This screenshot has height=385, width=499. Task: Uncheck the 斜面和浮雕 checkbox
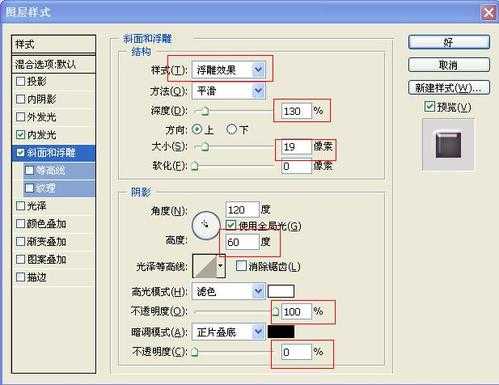click(21, 153)
